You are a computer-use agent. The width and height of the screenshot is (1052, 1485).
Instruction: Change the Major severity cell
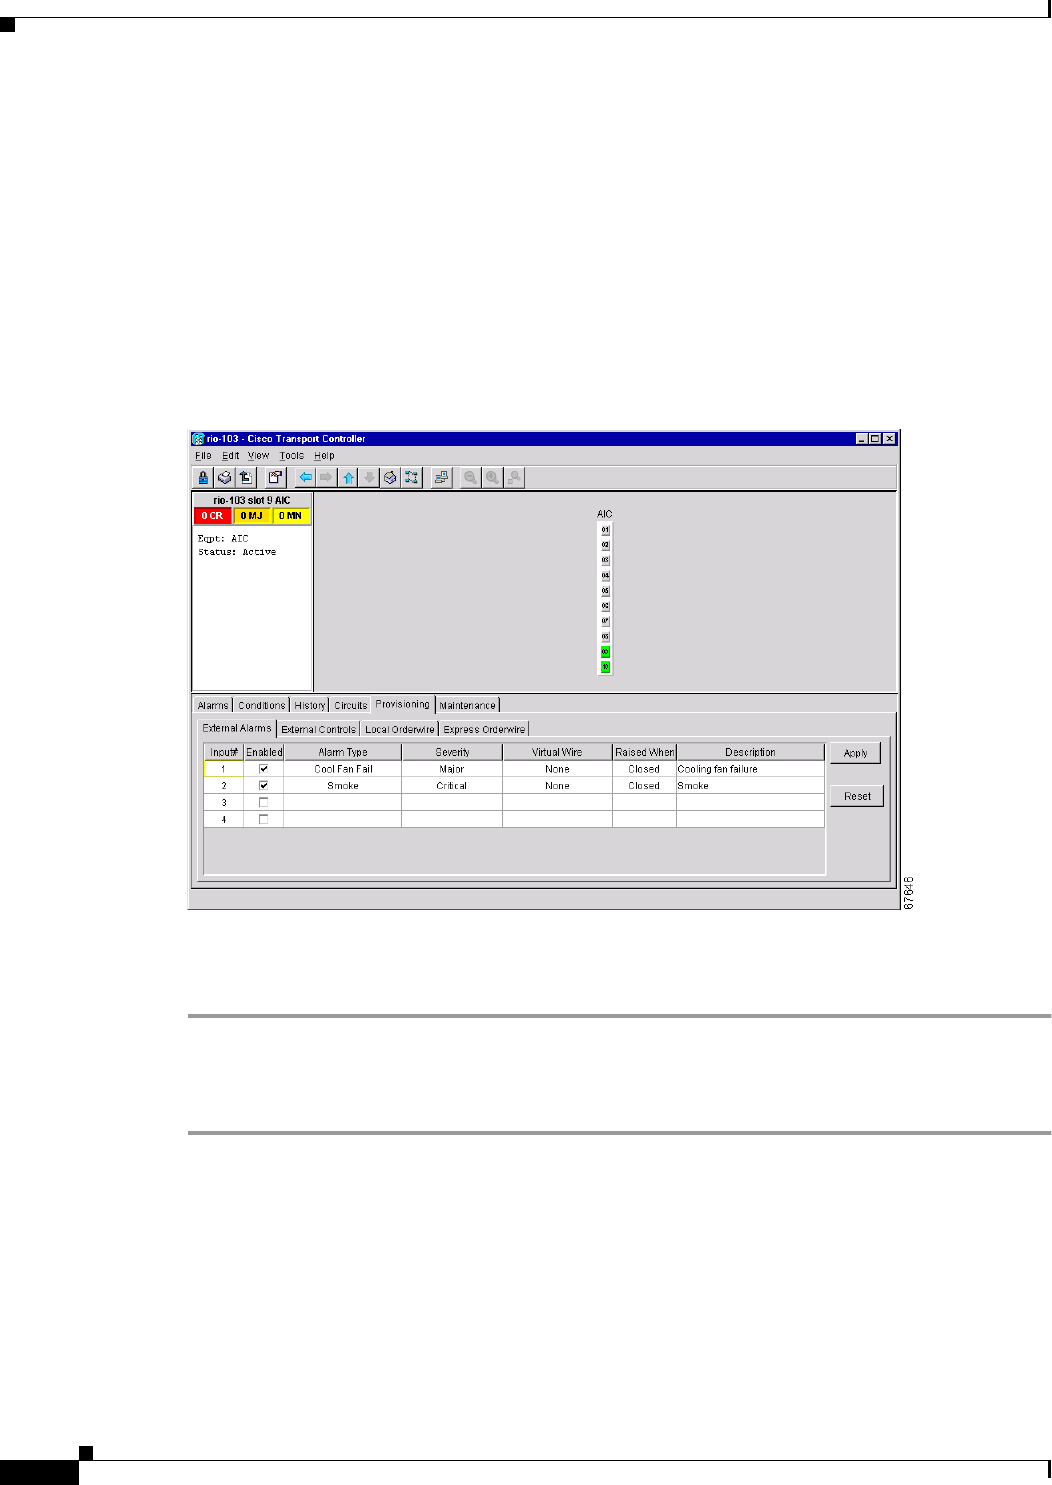[452, 769]
